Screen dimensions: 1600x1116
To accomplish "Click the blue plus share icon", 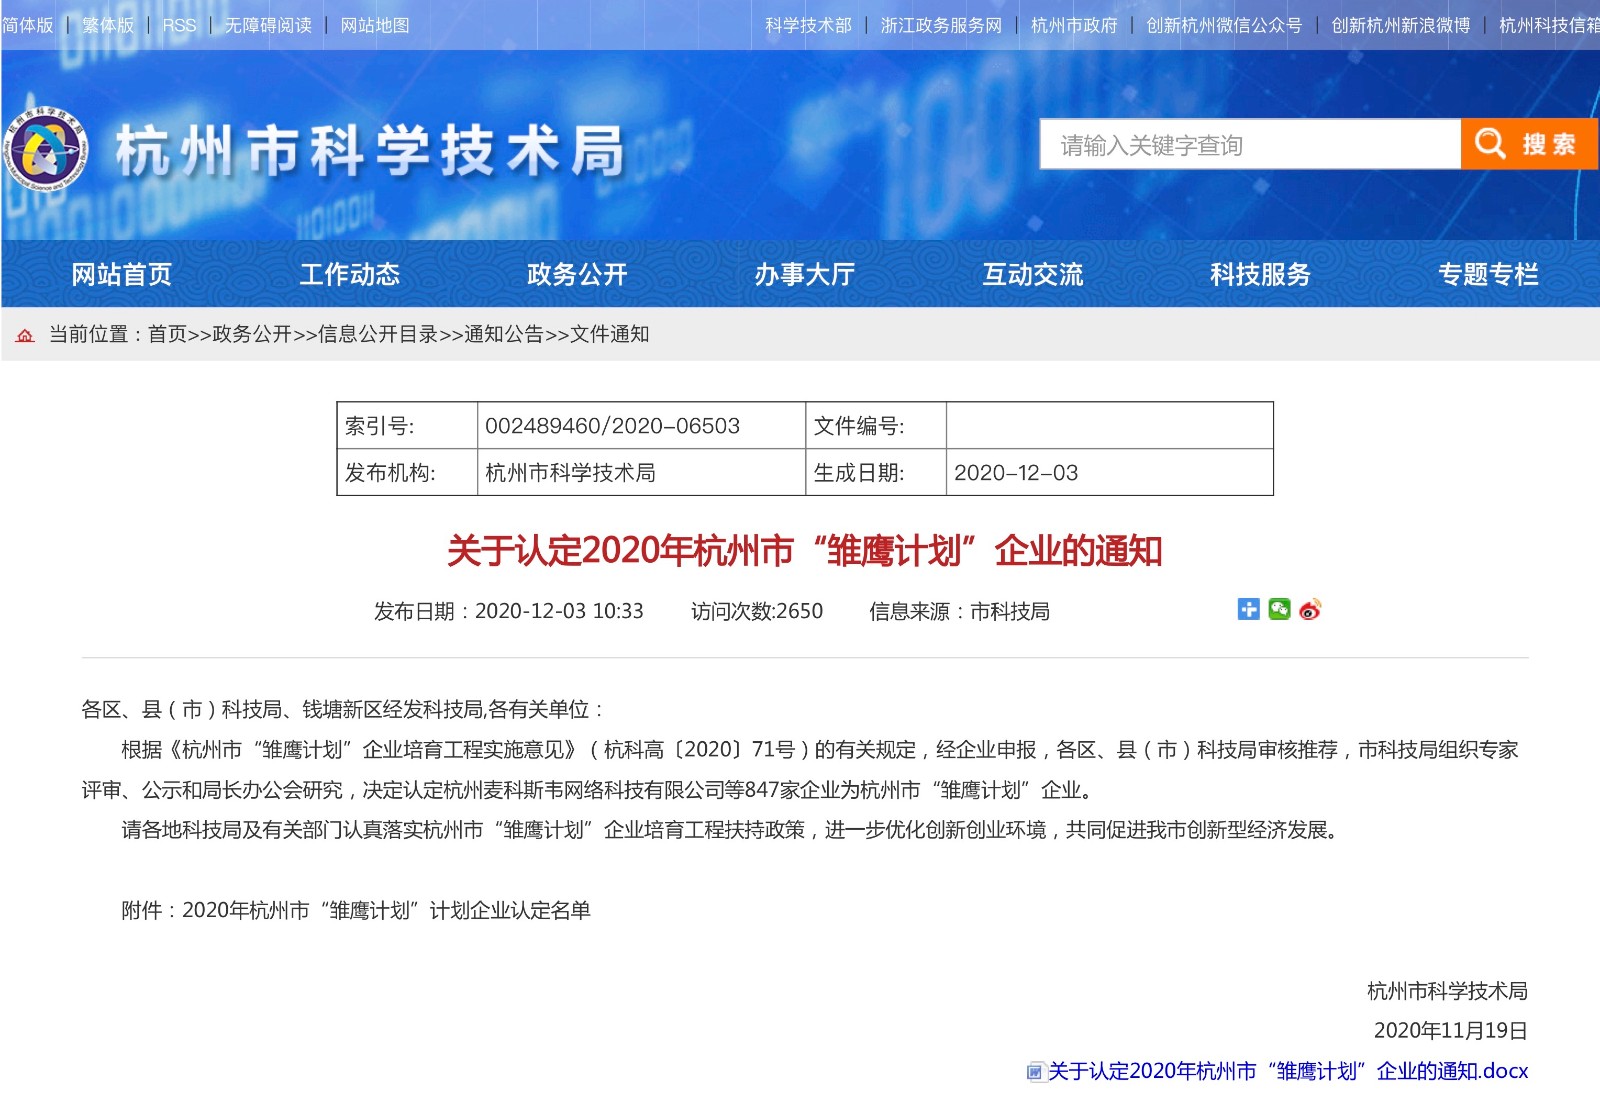I will [x=1248, y=609].
